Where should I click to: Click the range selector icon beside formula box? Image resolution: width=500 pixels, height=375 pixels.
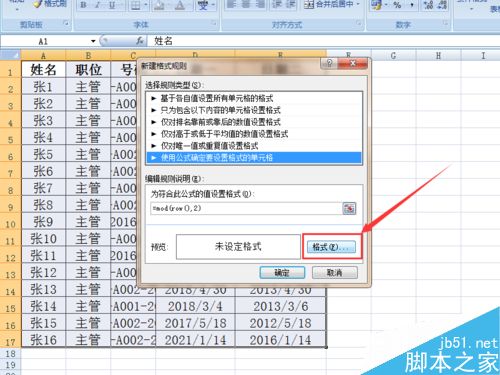349,208
